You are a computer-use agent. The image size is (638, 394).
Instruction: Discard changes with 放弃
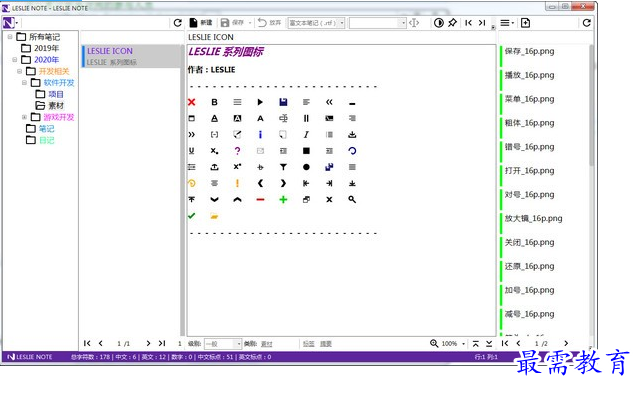pos(269,23)
